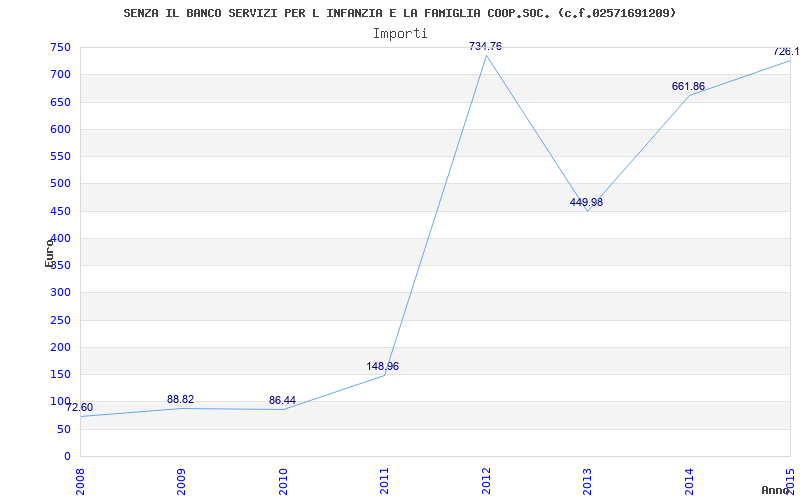Select data label 88.82
This screenshot has width=800, height=500.
pos(181,399)
